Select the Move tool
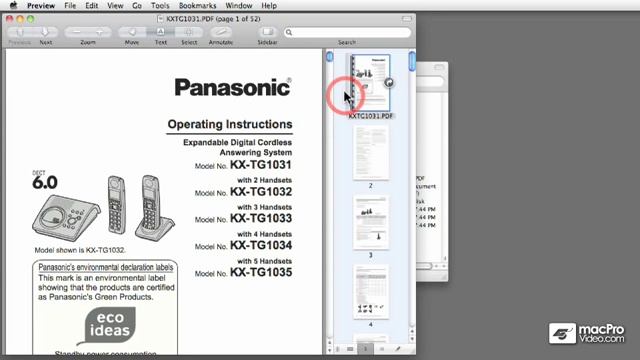The height and width of the screenshot is (360, 640). (132, 32)
